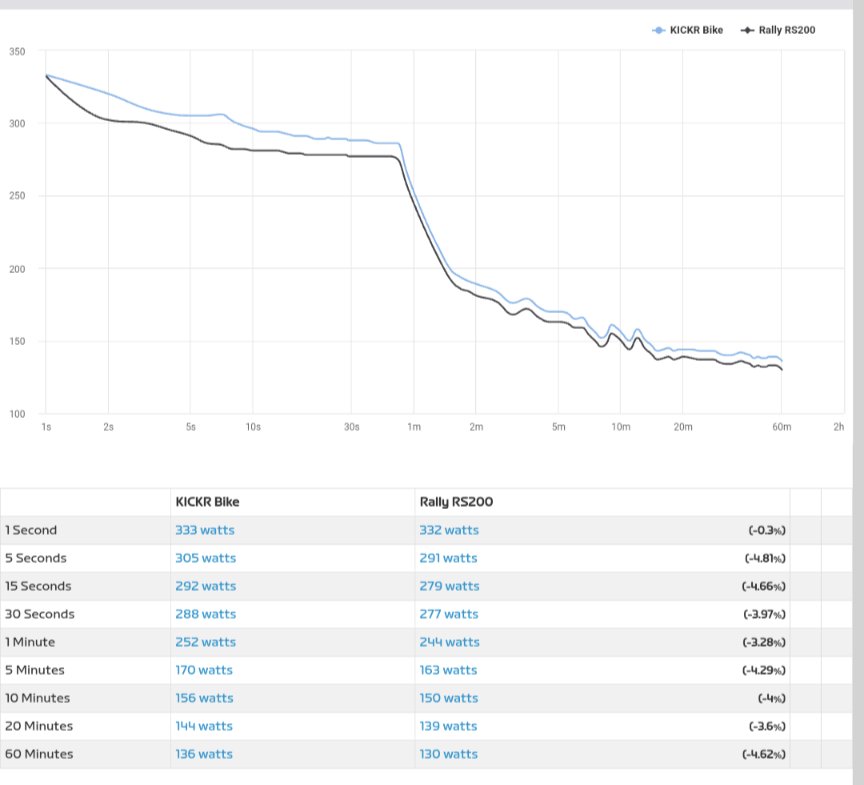The width and height of the screenshot is (864, 785).
Task: Click the KICKR Bike table column header
Action: coord(207,502)
